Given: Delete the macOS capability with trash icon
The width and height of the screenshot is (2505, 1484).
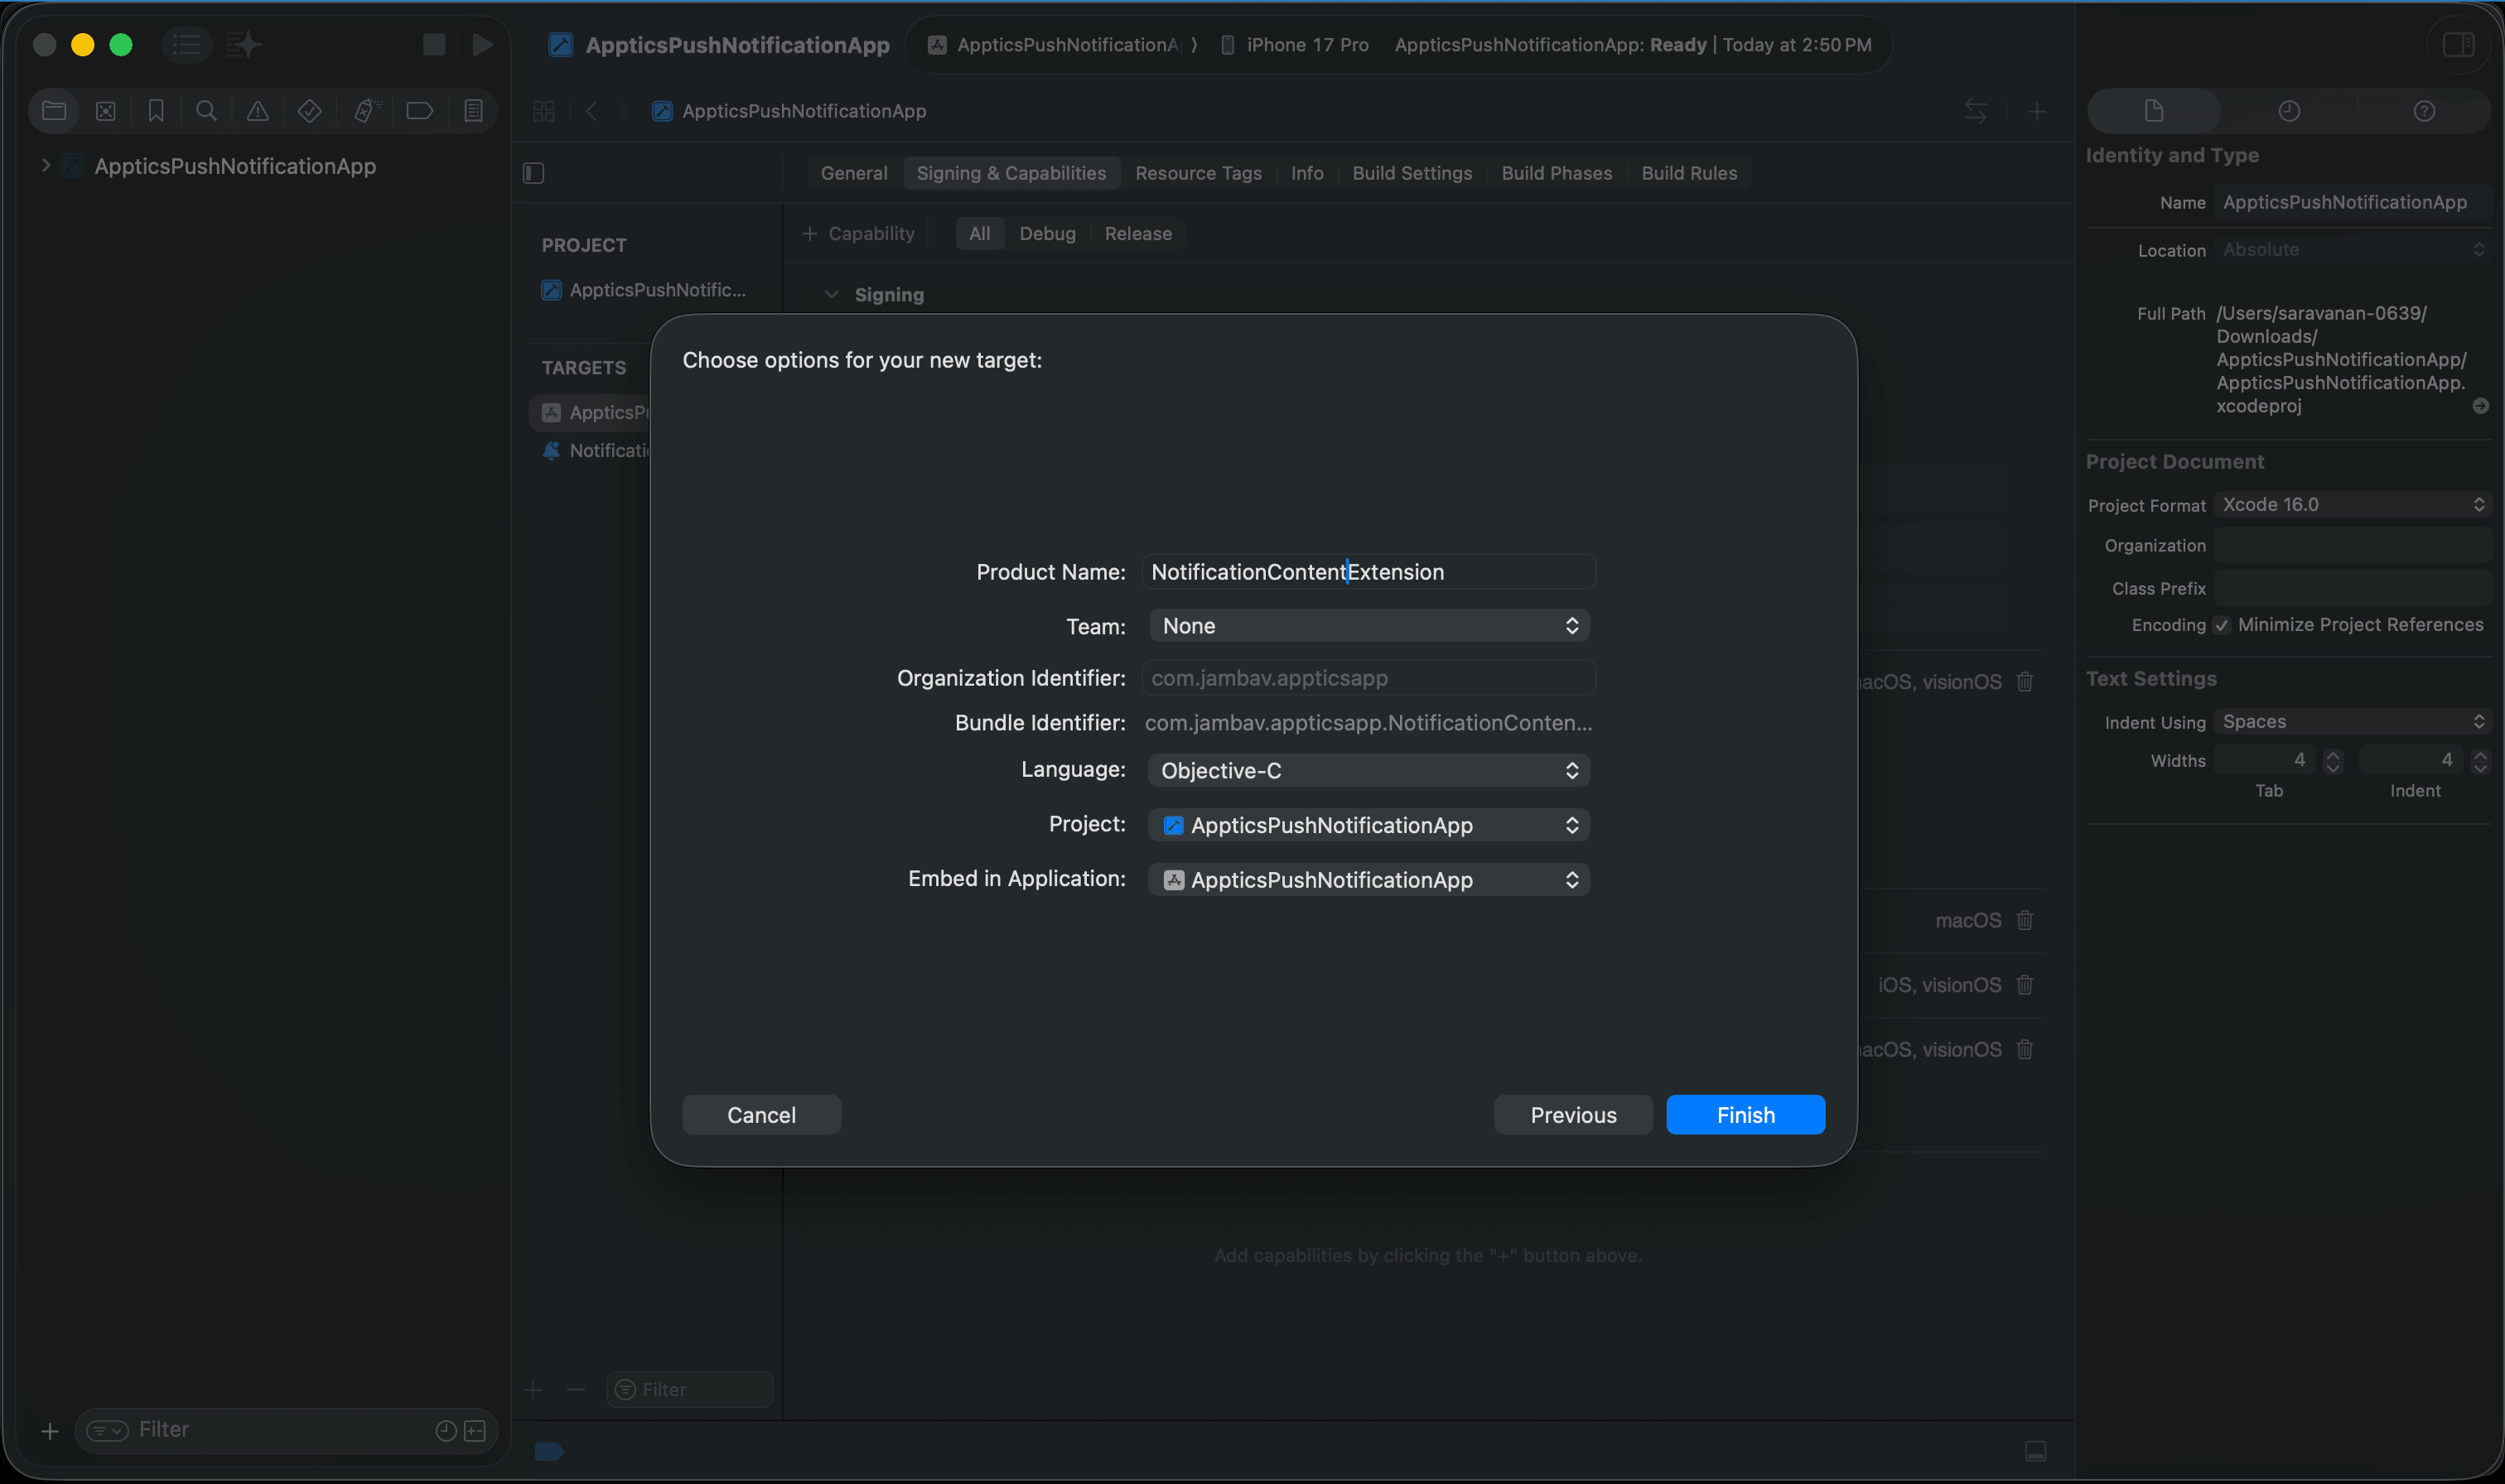Looking at the screenshot, I should pos(2024,920).
